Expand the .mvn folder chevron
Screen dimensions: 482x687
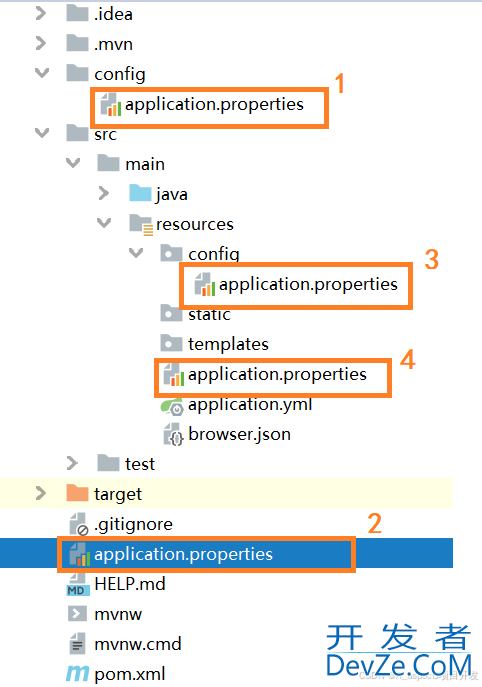[x=41, y=43]
